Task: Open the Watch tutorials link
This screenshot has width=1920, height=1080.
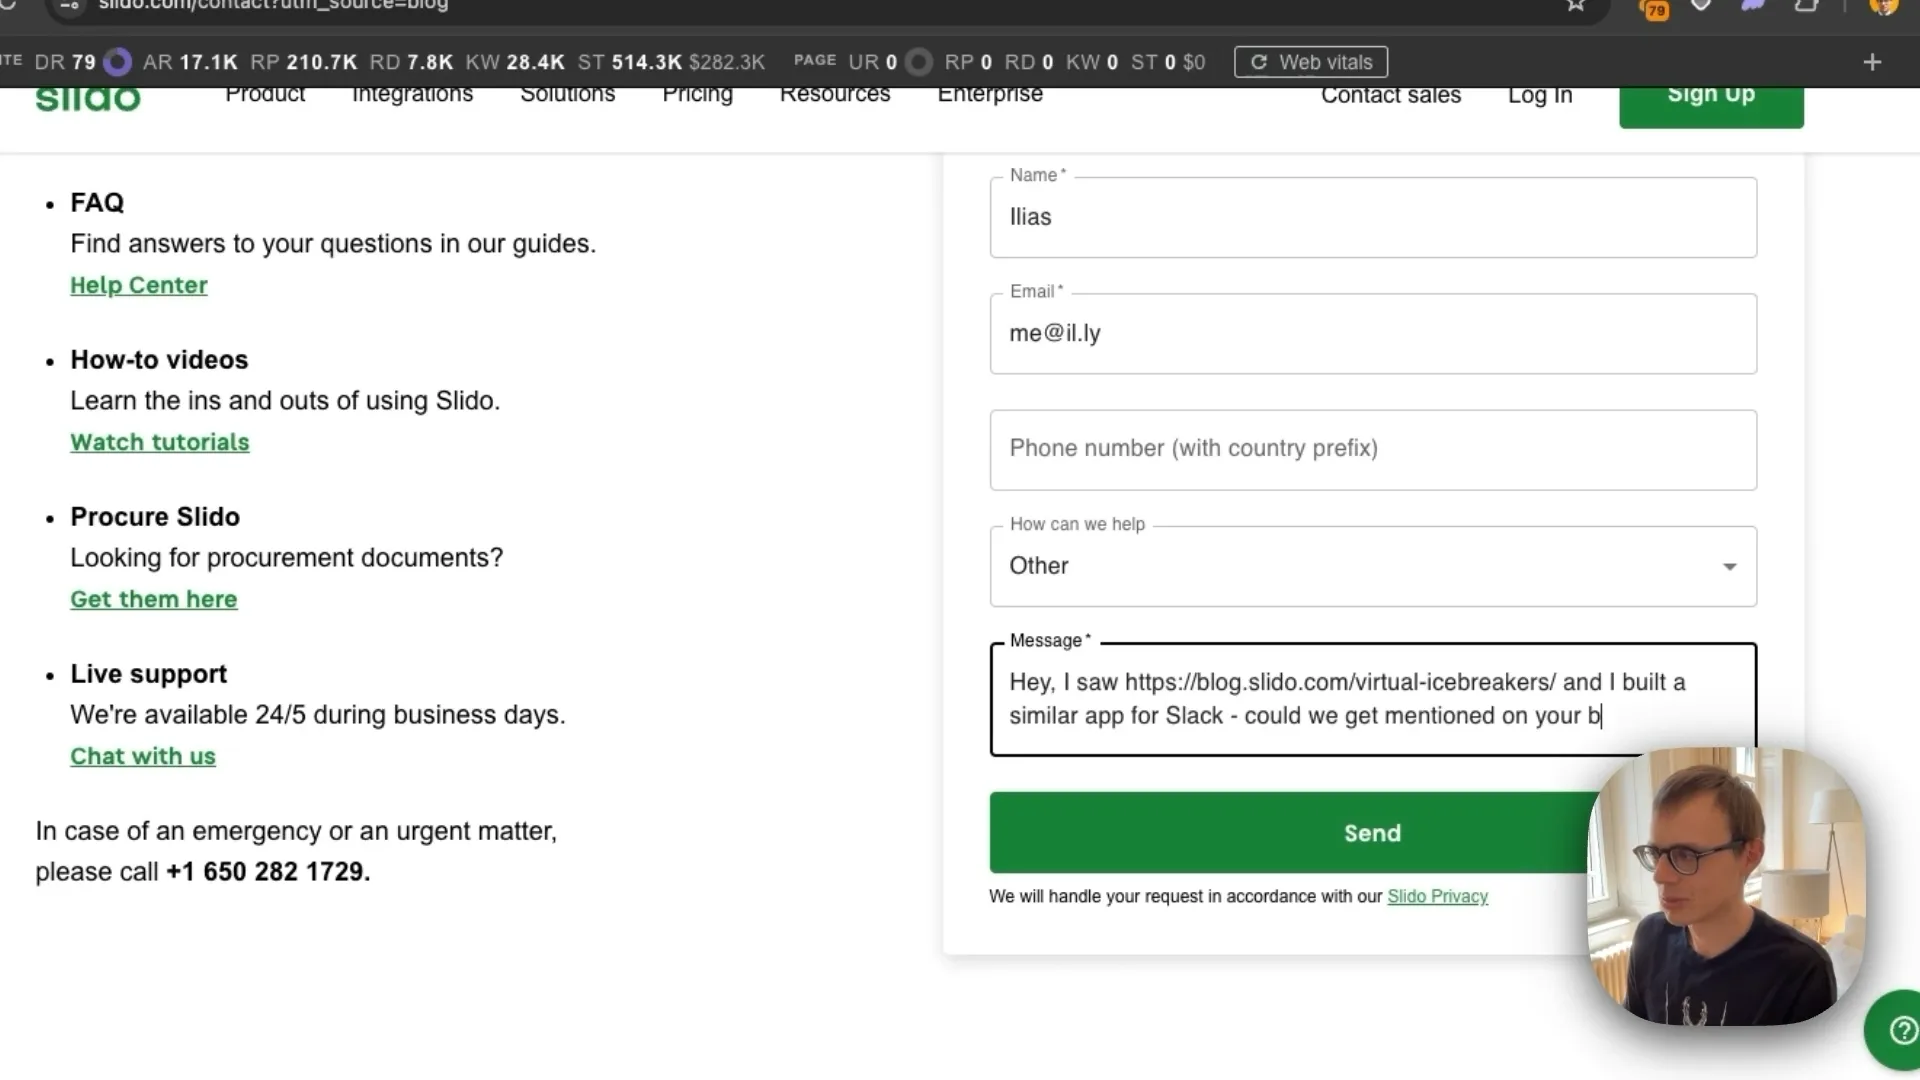Action: point(160,442)
